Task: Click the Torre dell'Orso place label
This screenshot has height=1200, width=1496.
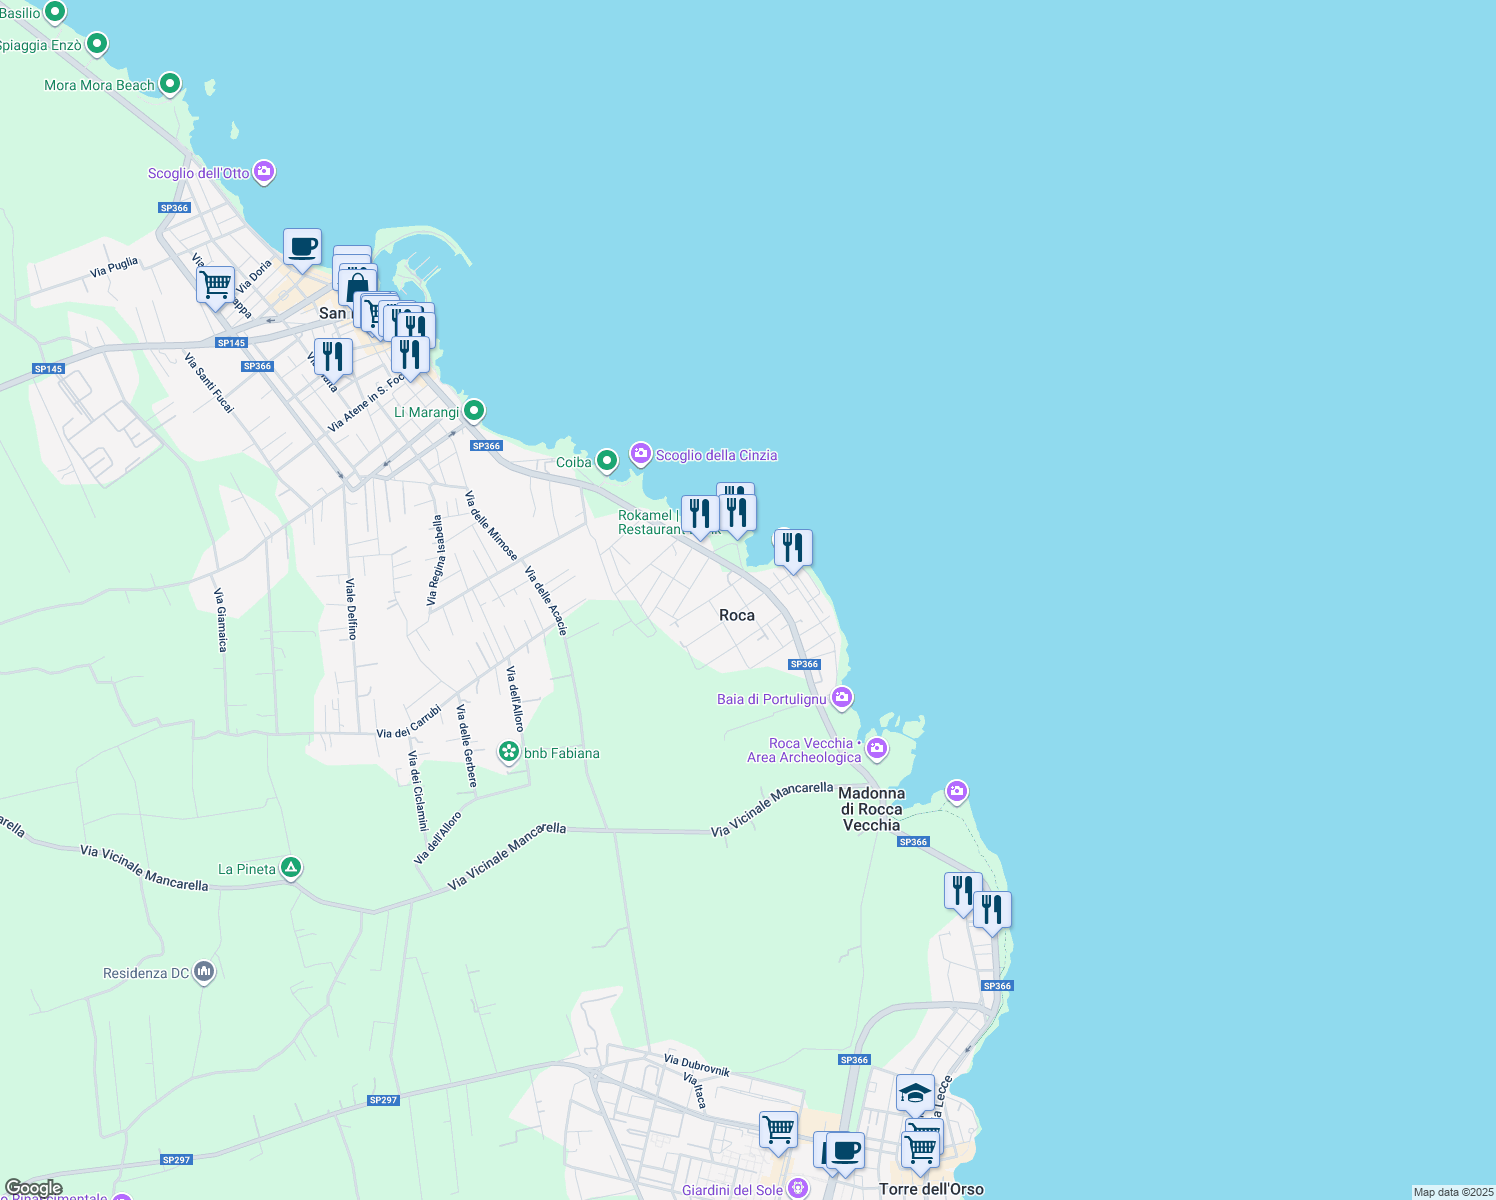Action: (931, 1189)
